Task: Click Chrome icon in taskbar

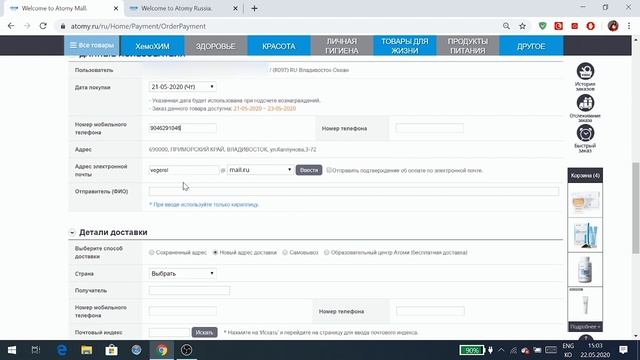Action: click(x=162, y=350)
